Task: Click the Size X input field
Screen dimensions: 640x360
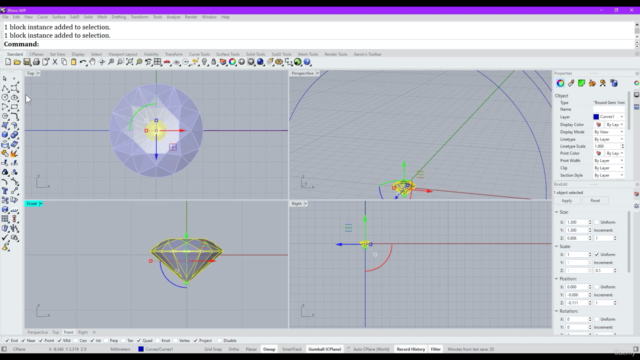Action: 577,222
